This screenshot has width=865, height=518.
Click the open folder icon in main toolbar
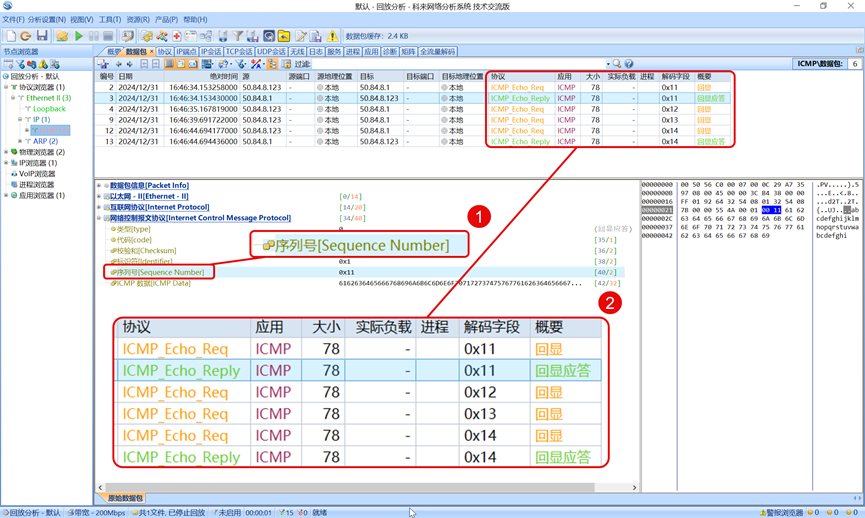tap(61, 36)
